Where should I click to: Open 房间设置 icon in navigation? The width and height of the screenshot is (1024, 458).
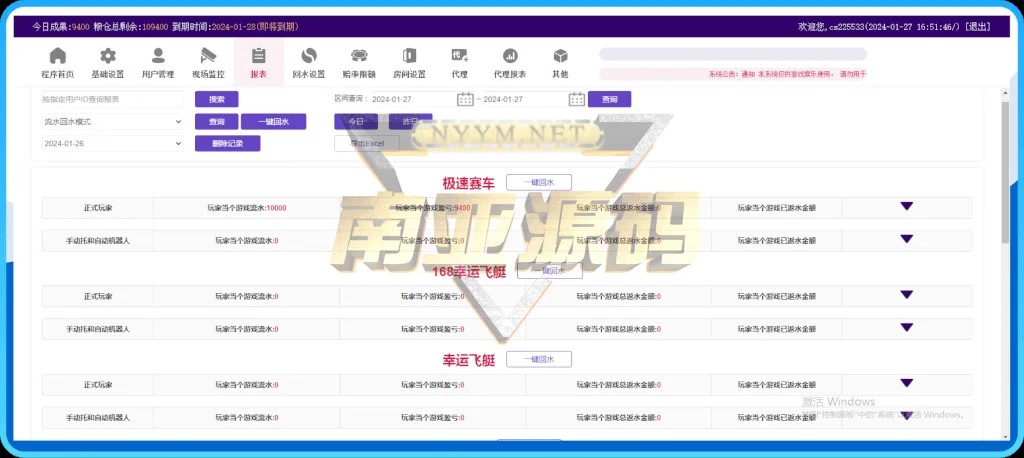pos(409,57)
